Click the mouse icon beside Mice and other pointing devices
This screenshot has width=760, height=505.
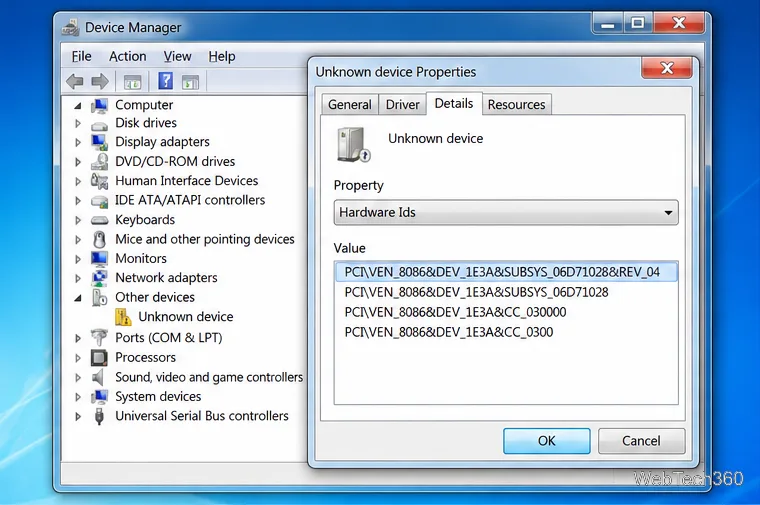coord(99,239)
